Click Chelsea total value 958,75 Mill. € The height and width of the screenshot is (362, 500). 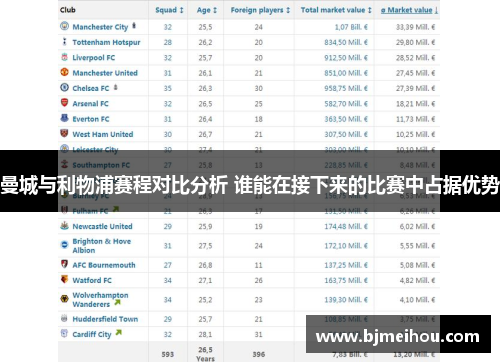click(x=346, y=88)
